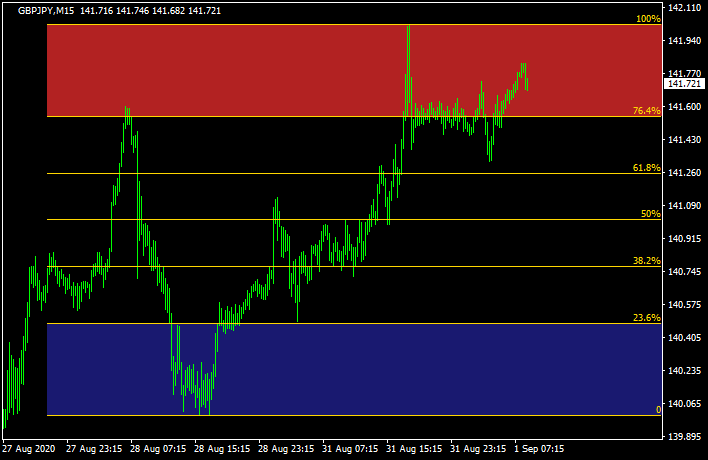Click the 27 Aug 2020 time label
Viewport: 708px width, 460px height.
tap(31, 448)
